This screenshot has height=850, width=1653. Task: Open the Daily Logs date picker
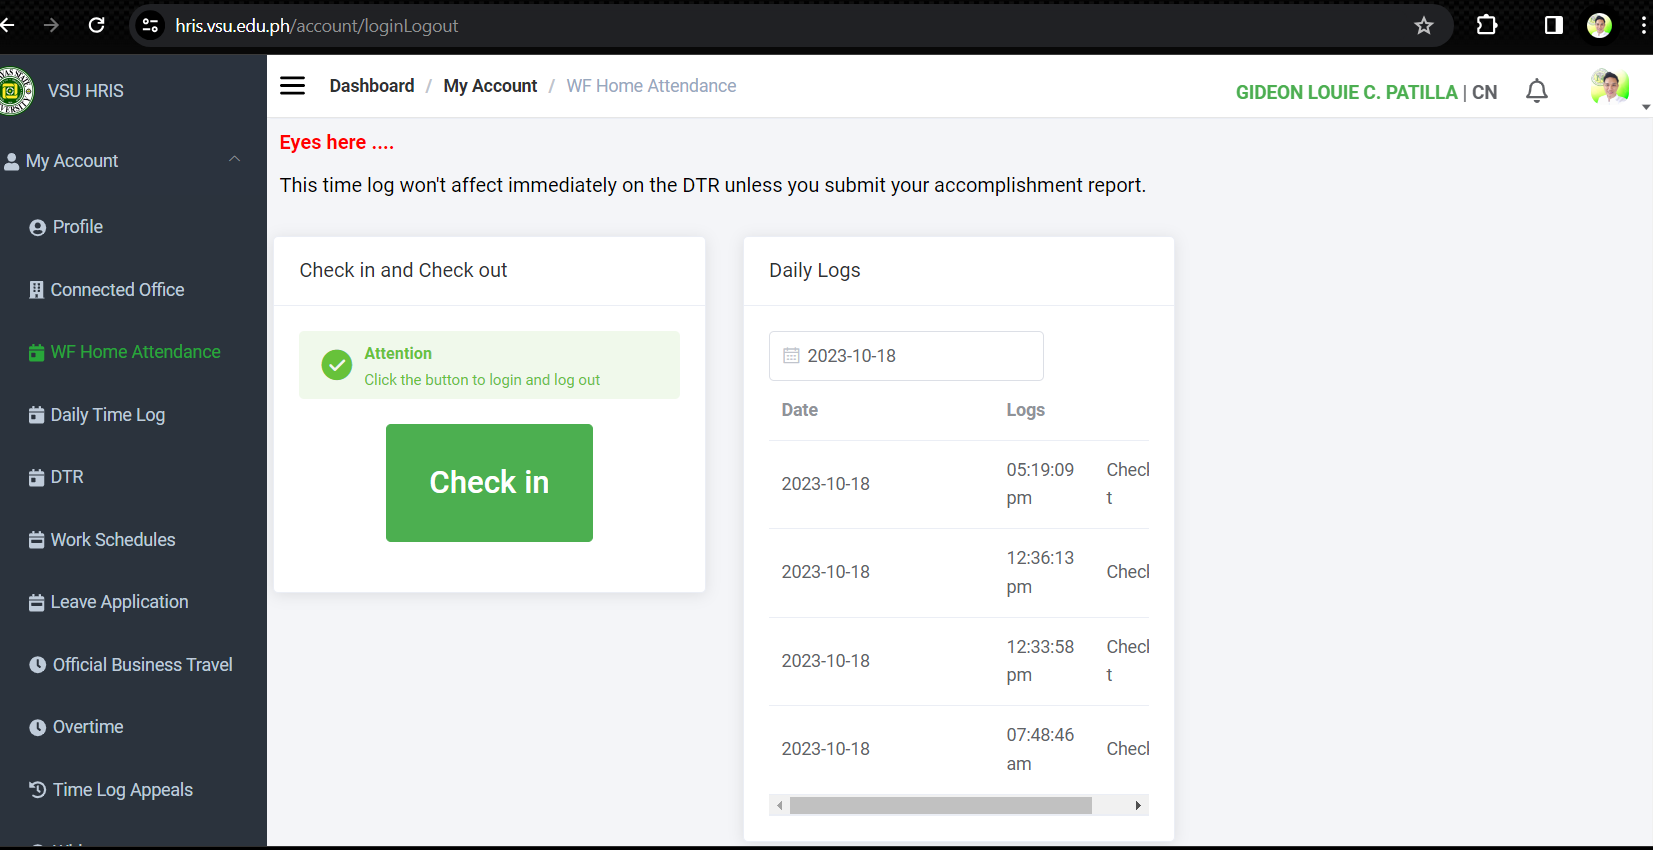[905, 356]
